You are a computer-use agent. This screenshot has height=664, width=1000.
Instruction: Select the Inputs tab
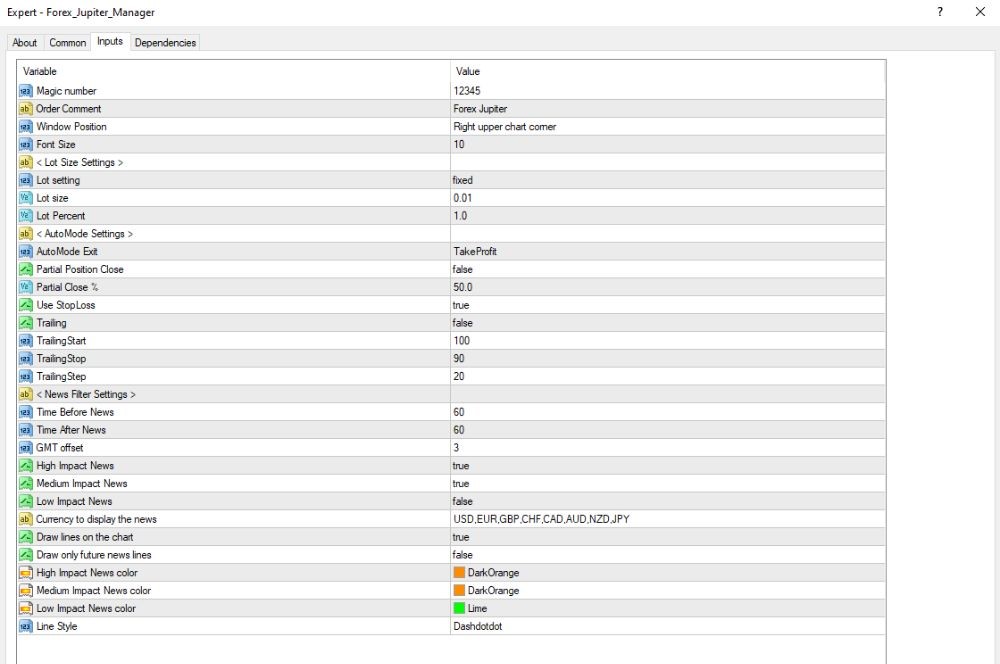(110, 41)
